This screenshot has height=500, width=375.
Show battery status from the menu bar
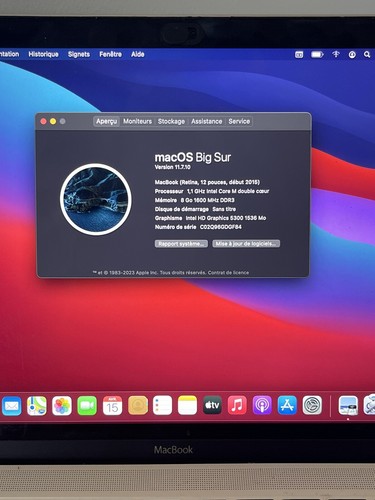click(317, 54)
